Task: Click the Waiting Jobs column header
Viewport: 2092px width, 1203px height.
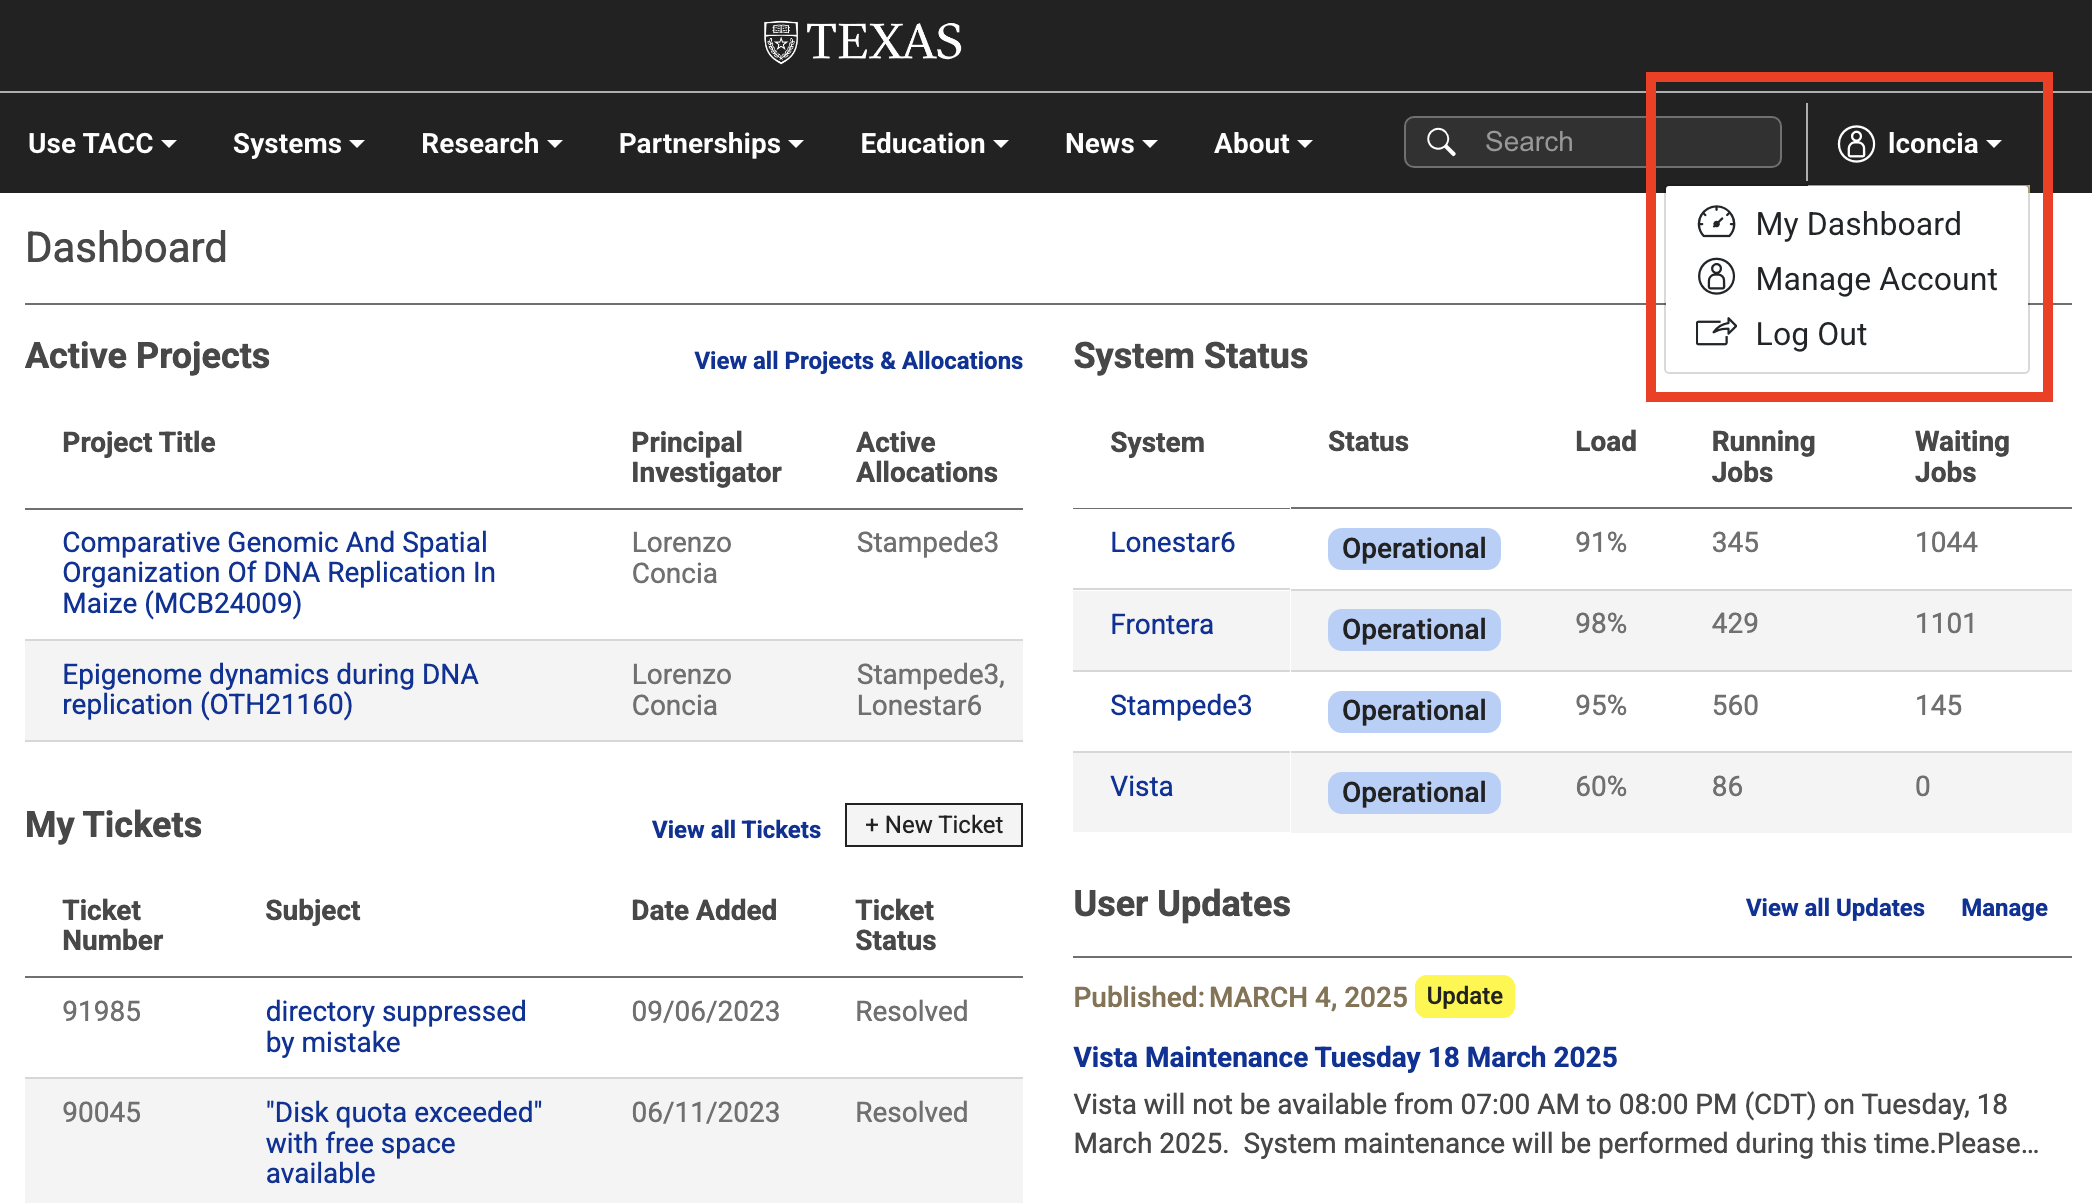Action: pos(1961,457)
